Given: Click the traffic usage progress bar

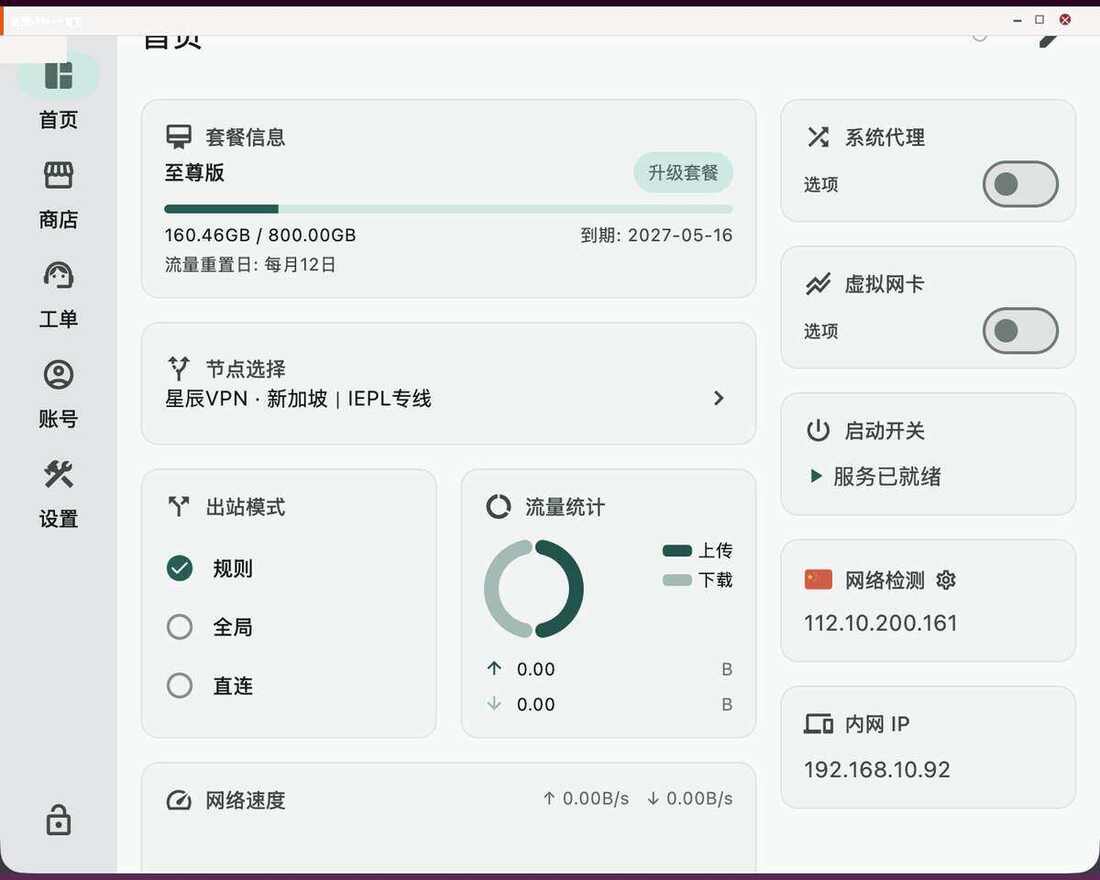Looking at the screenshot, I should 448,209.
